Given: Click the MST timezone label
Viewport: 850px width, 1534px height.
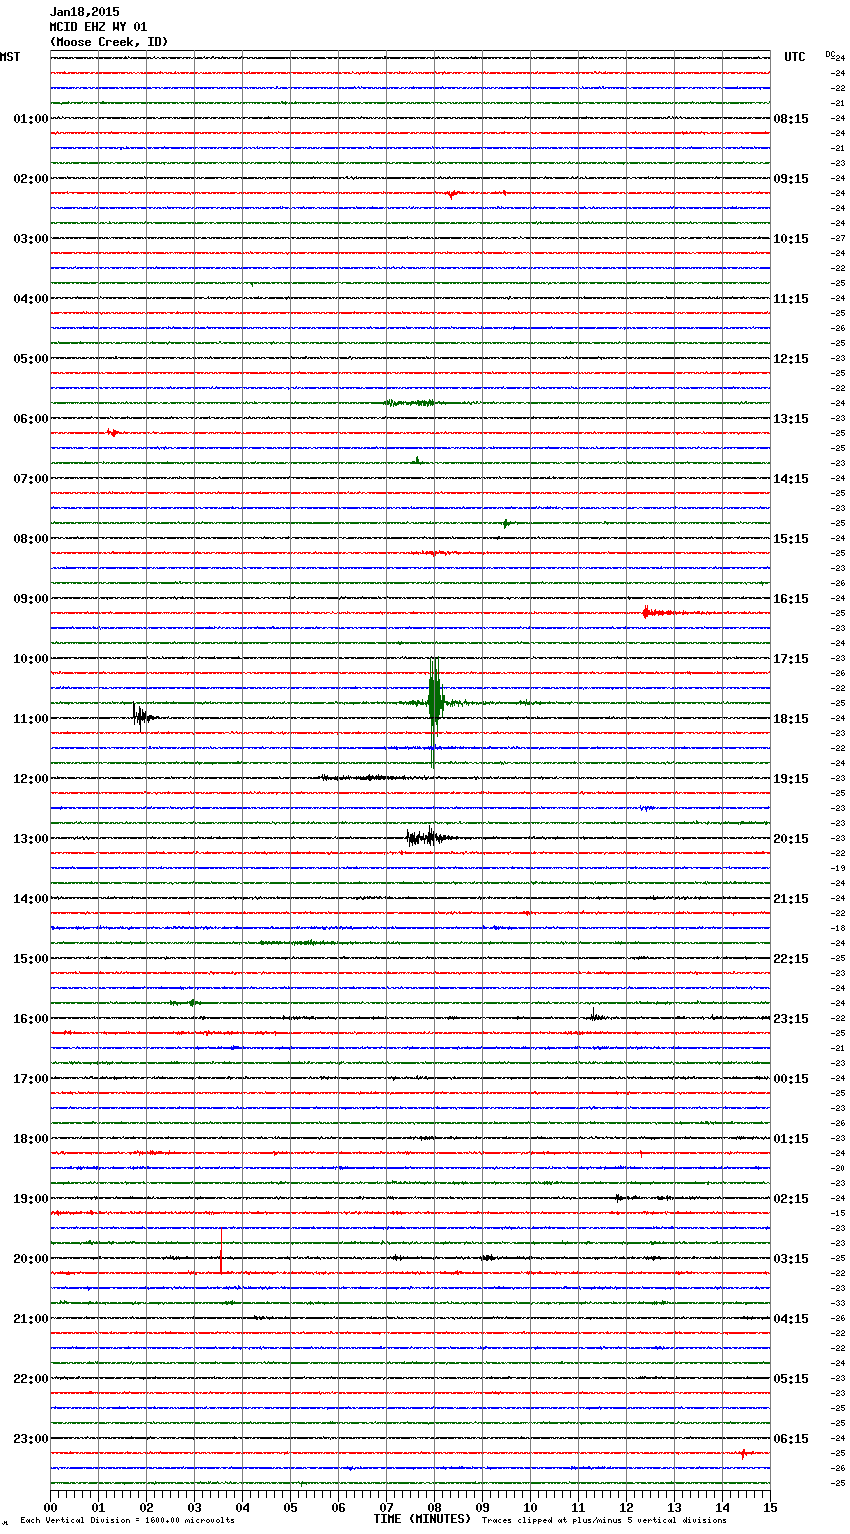Looking at the screenshot, I should 10,57.
